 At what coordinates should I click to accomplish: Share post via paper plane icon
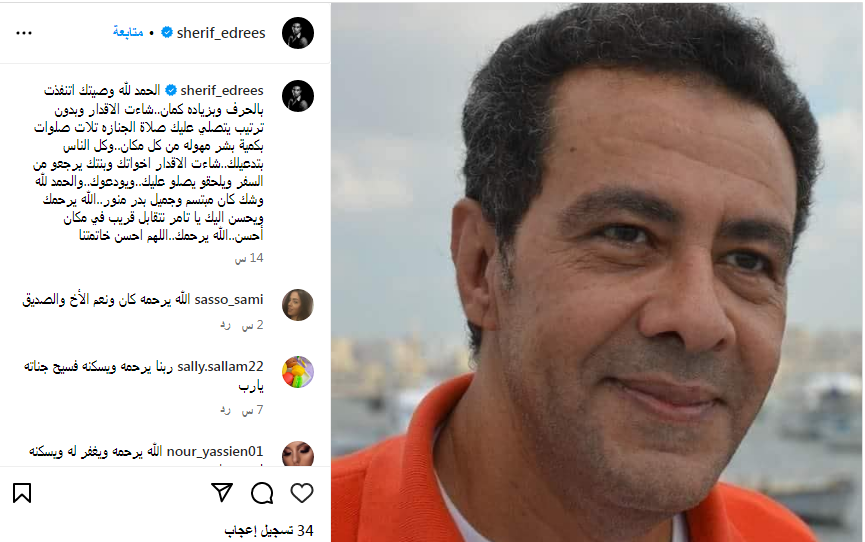click(x=222, y=492)
